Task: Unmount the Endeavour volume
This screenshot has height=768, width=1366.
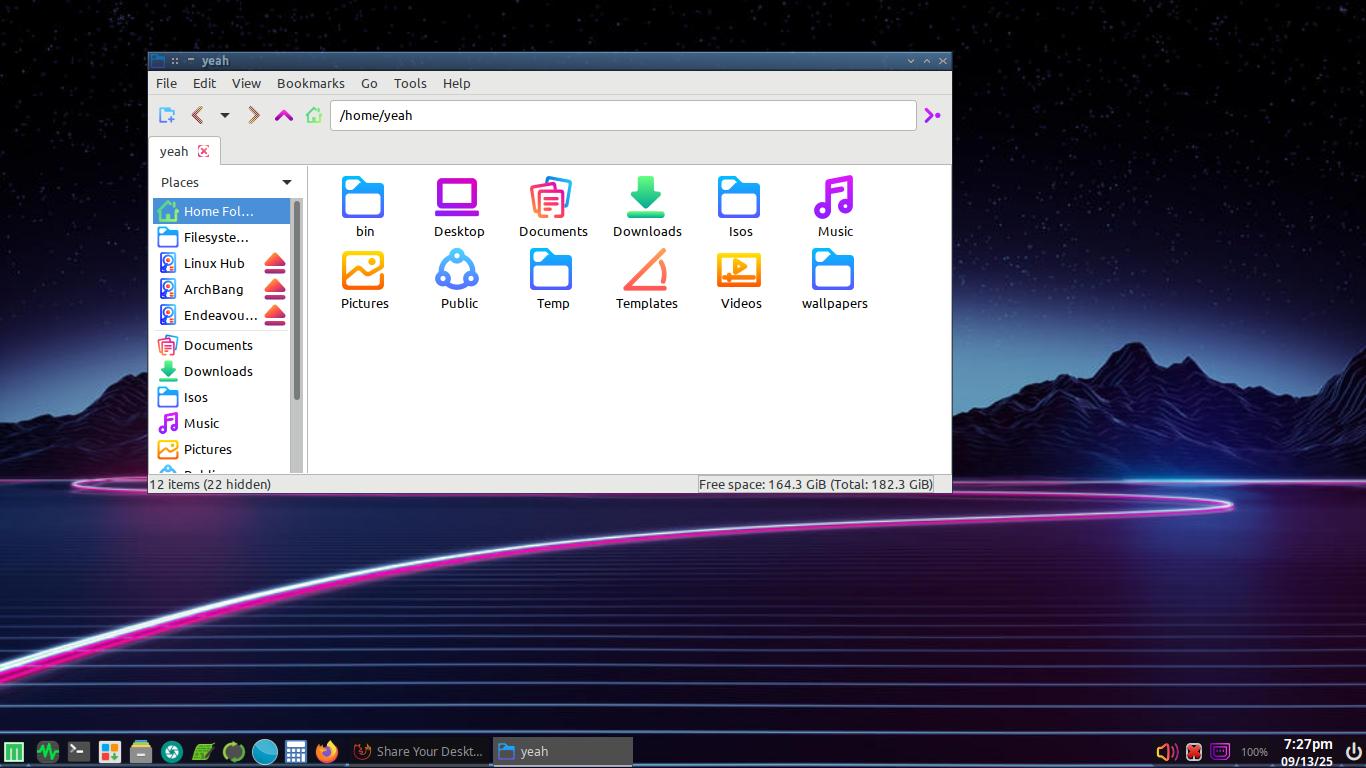Action: click(275, 315)
